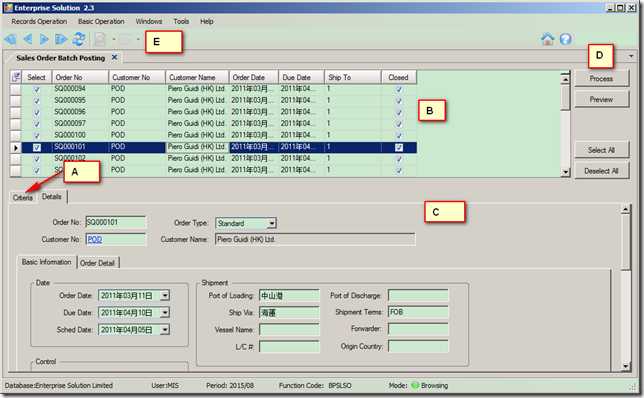This screenshot has width=644, height=398.
Task: Click Function Code BPSLSO in the status bar
Action: pyautogui.click(x=315, y=386)
